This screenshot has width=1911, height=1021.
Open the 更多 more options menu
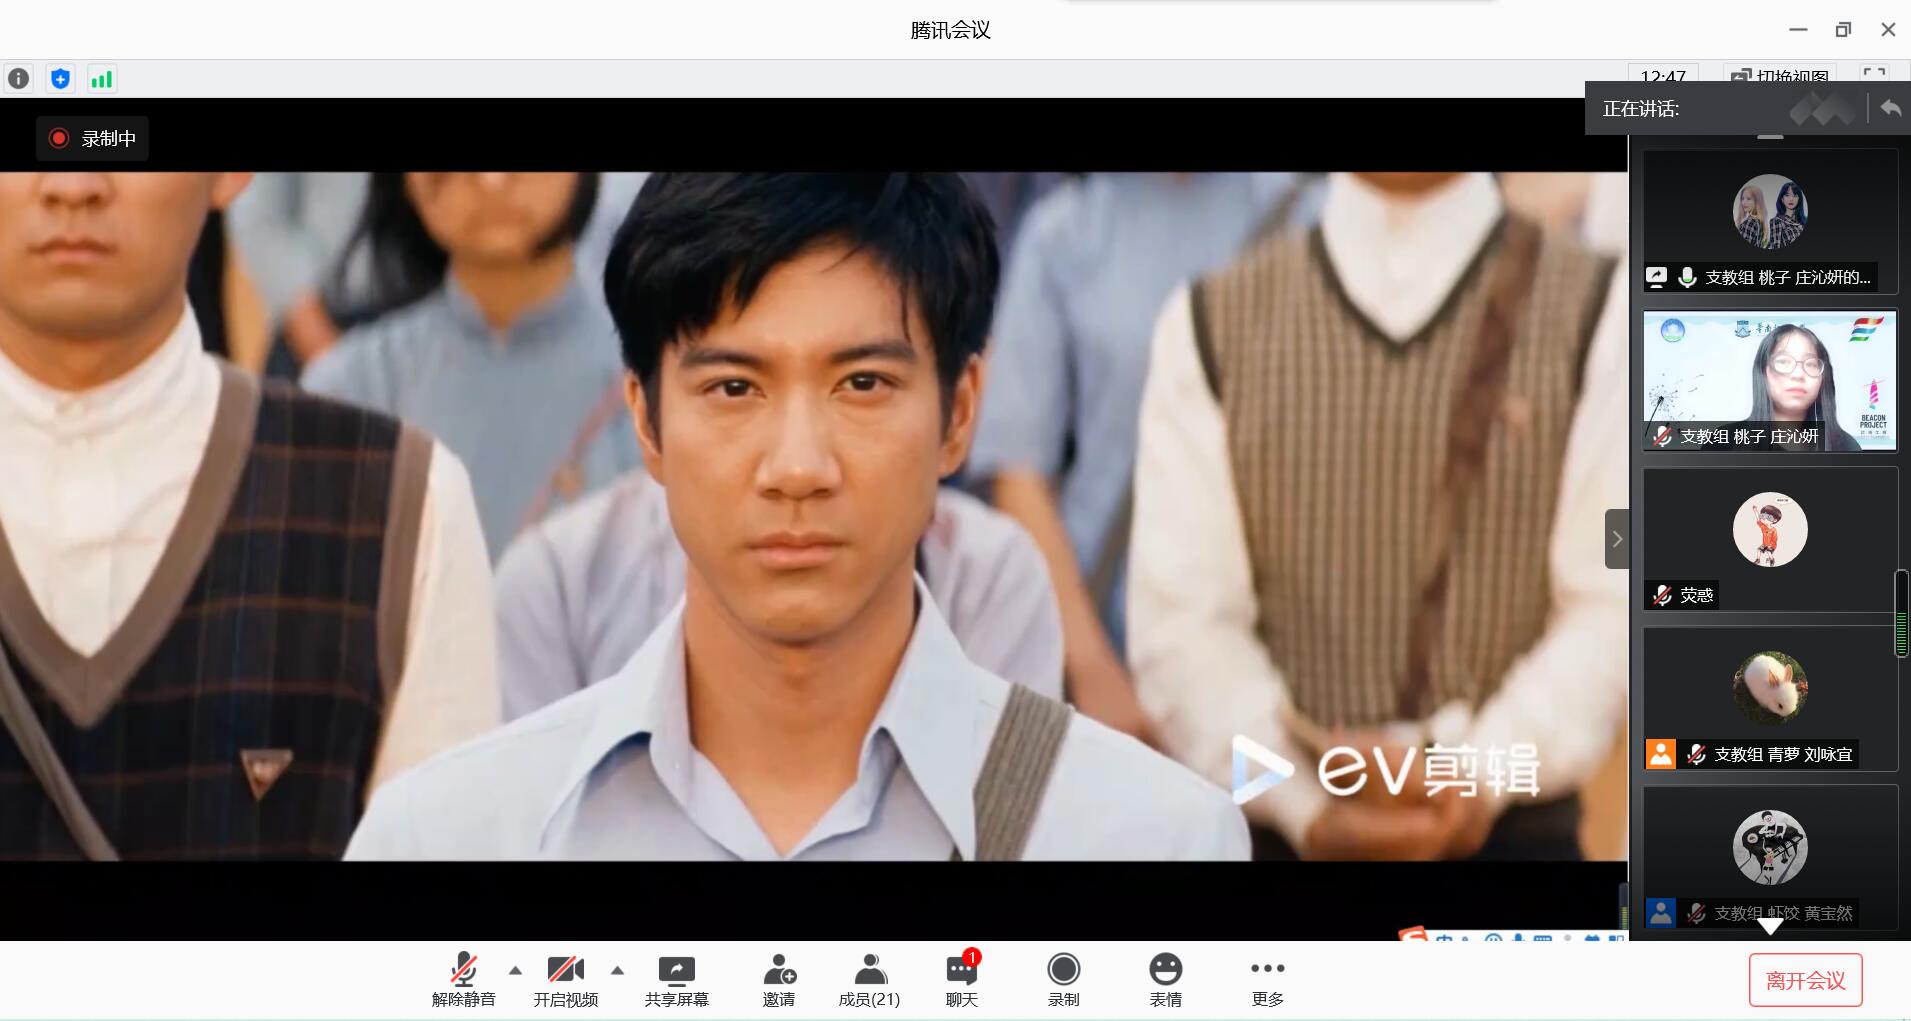pyautogui.click(x=1267, y=980)
